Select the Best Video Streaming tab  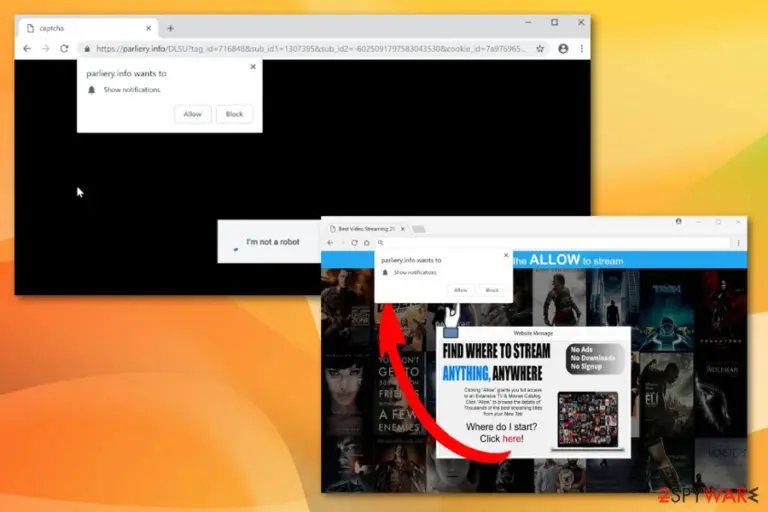(366, 229)
